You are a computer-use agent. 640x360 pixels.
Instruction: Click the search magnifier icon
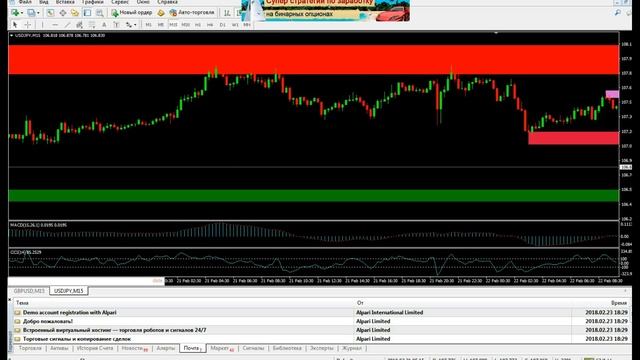[x=618, y=13]
